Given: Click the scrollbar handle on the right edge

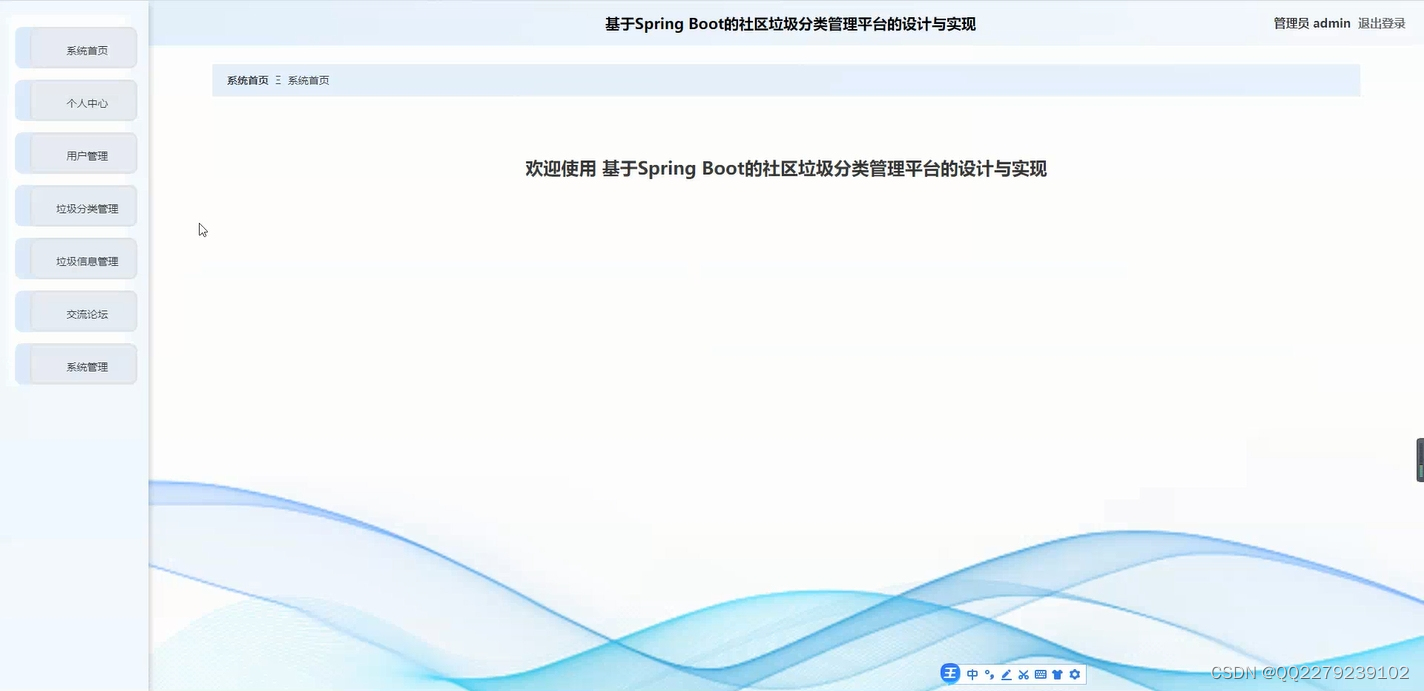Looking at the screenshot, I should 1420,459.
